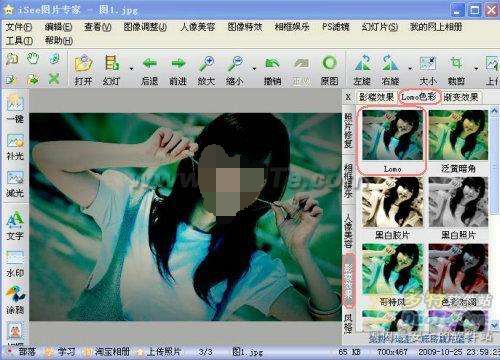This screenshot has width=500, height=360.
Task: Expand dropdown arrow beside 缩小
Action: point(254,69)
